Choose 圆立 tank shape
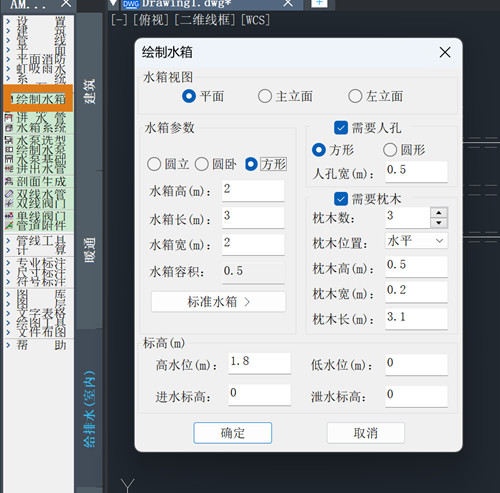Image resolution: width=500 pixels, height=493 pixels. tap(154, 164)
